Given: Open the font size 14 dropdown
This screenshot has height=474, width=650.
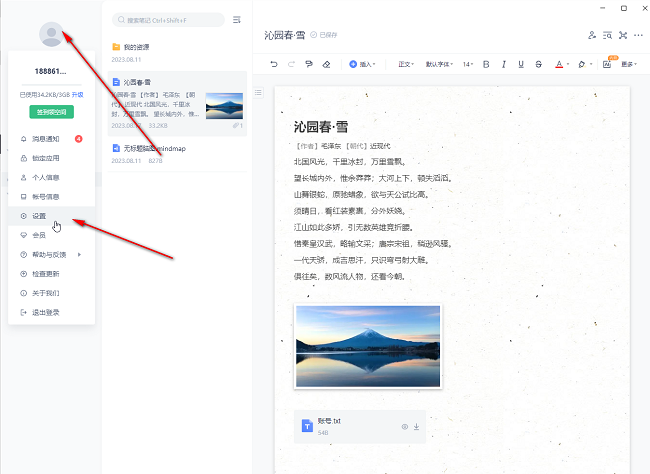Looking at the screenshot, I should (x=468, y=64).
